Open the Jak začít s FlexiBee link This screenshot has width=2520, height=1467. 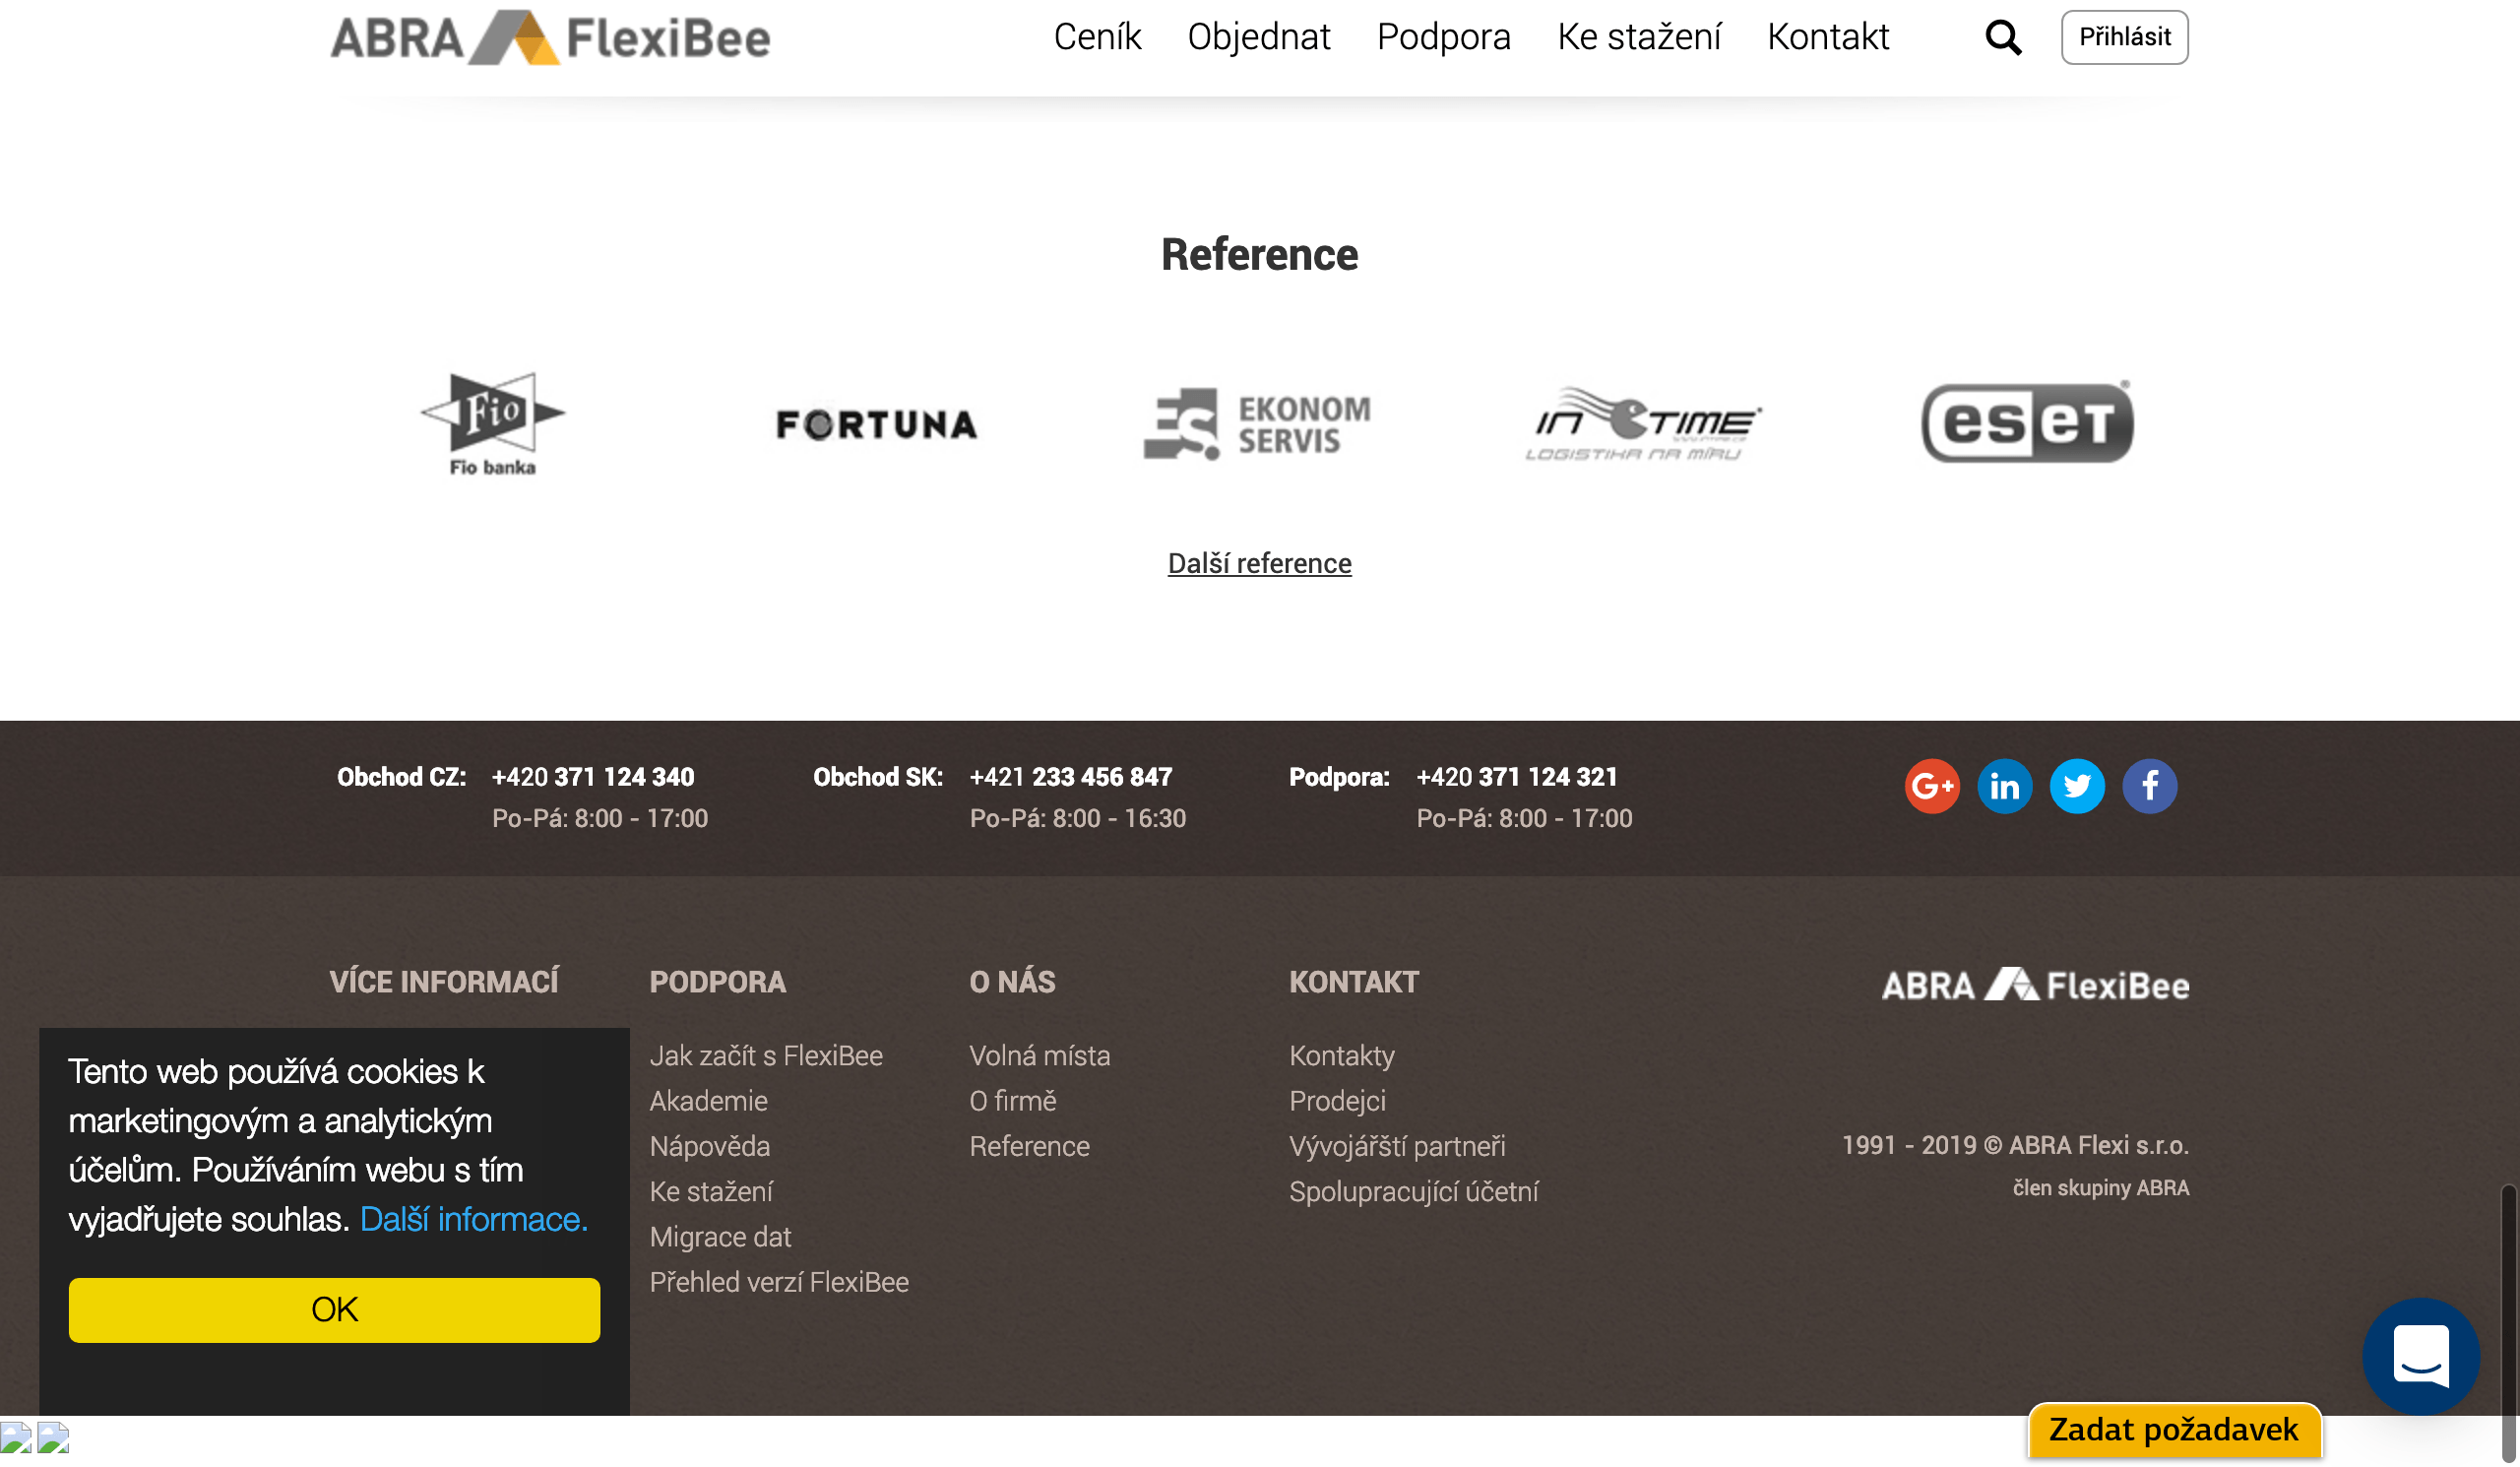coord(766,1056)
